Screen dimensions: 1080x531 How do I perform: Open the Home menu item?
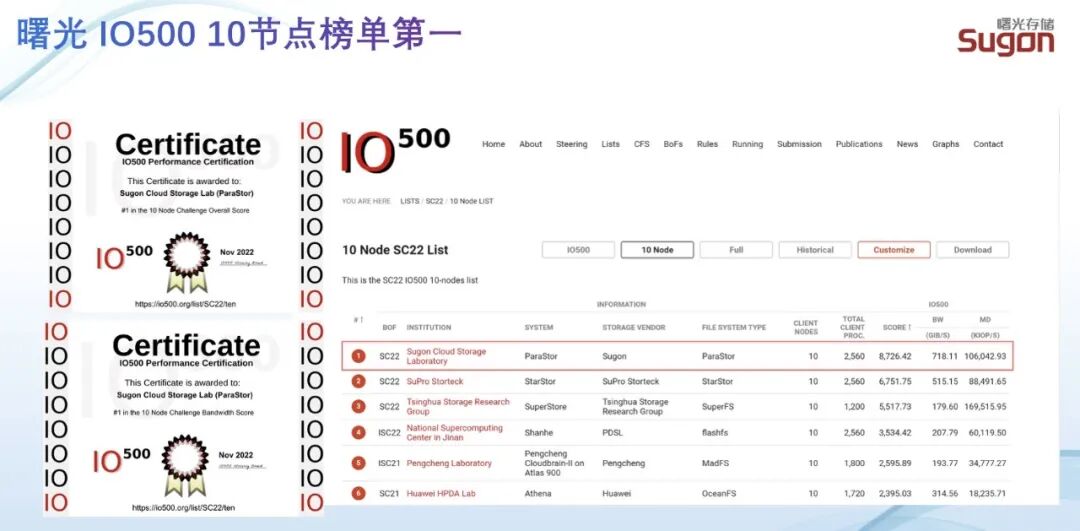point(493,144)
